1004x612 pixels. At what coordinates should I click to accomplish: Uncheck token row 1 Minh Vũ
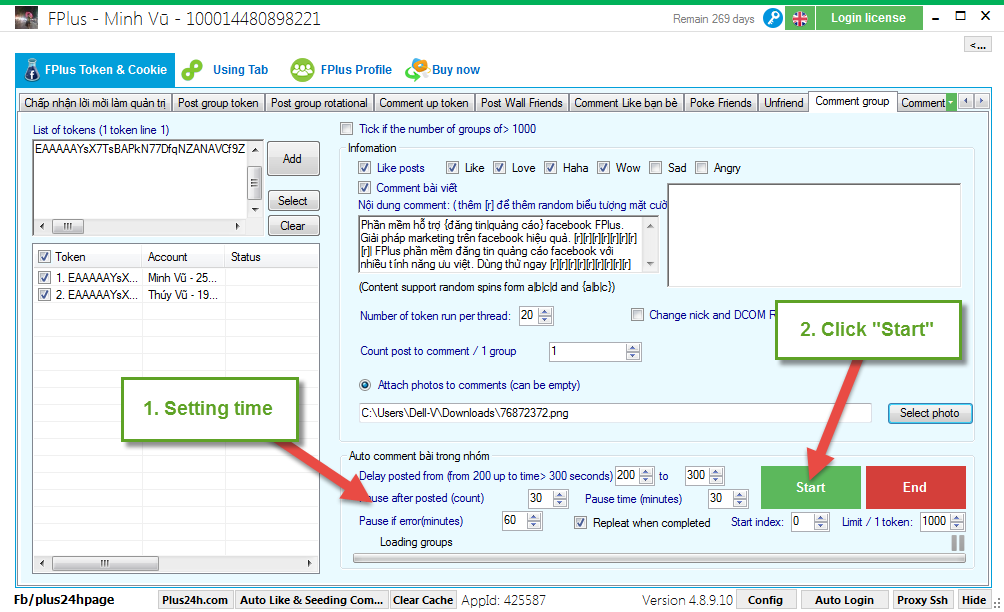44,278
